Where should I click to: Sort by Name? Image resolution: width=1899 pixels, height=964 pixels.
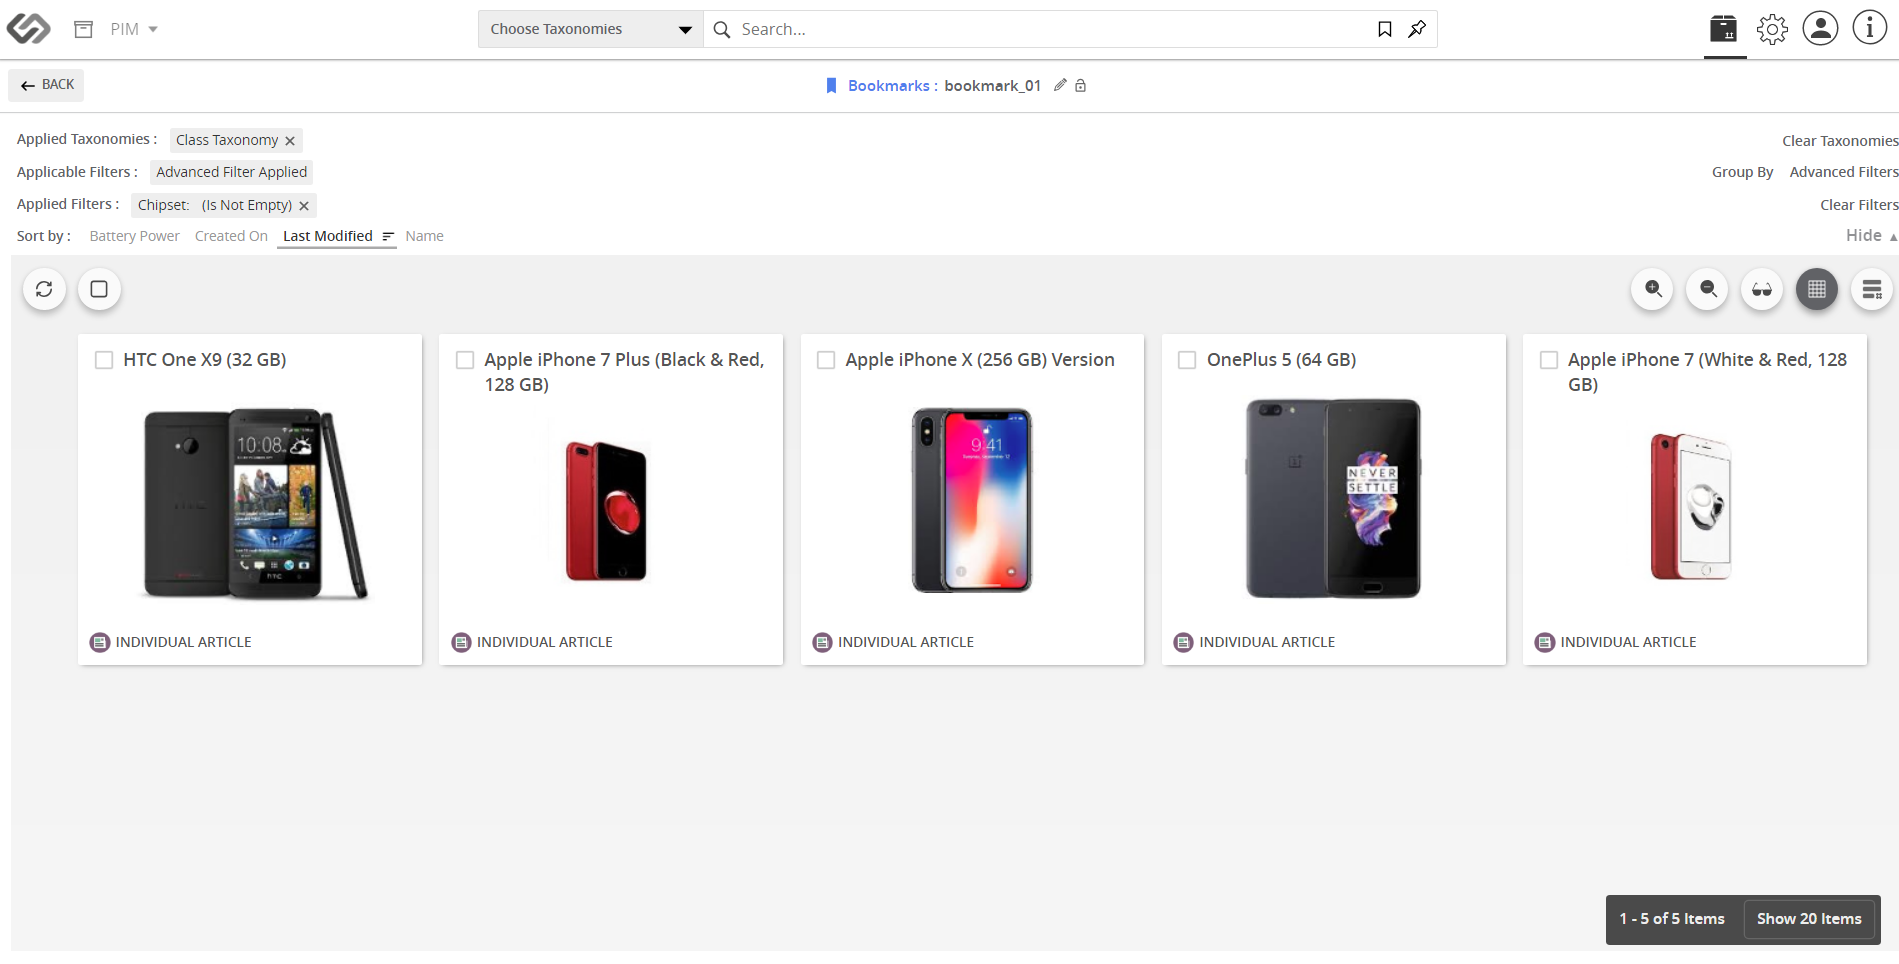point(424,236)
